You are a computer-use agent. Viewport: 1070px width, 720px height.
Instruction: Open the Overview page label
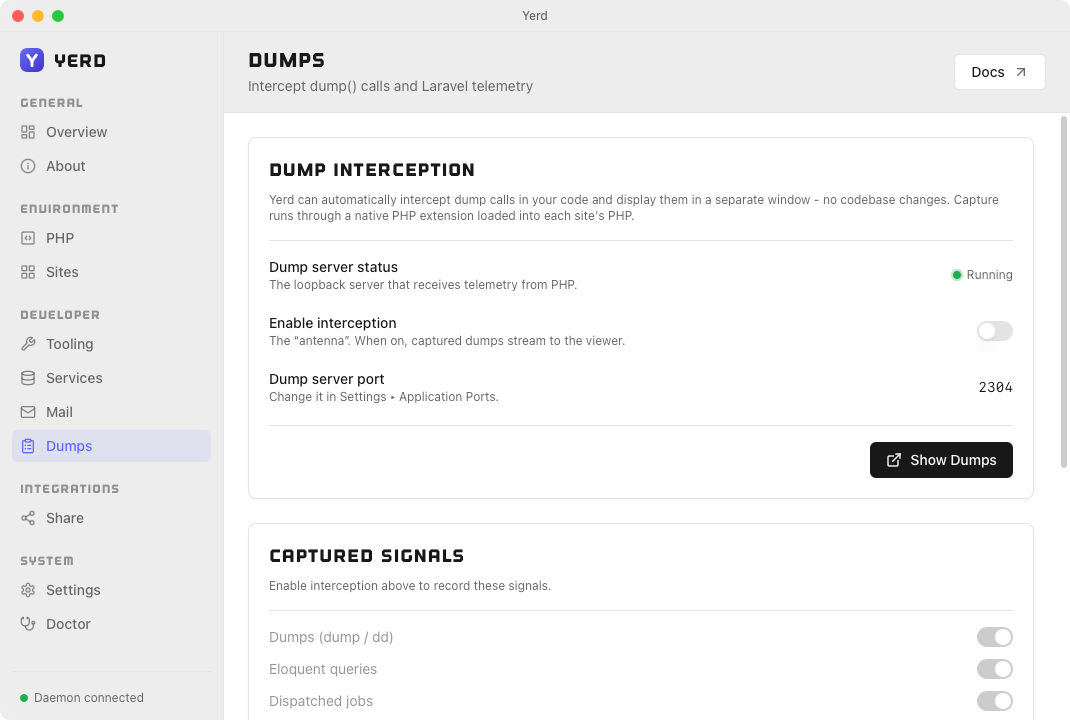click(x=76, y=132)
